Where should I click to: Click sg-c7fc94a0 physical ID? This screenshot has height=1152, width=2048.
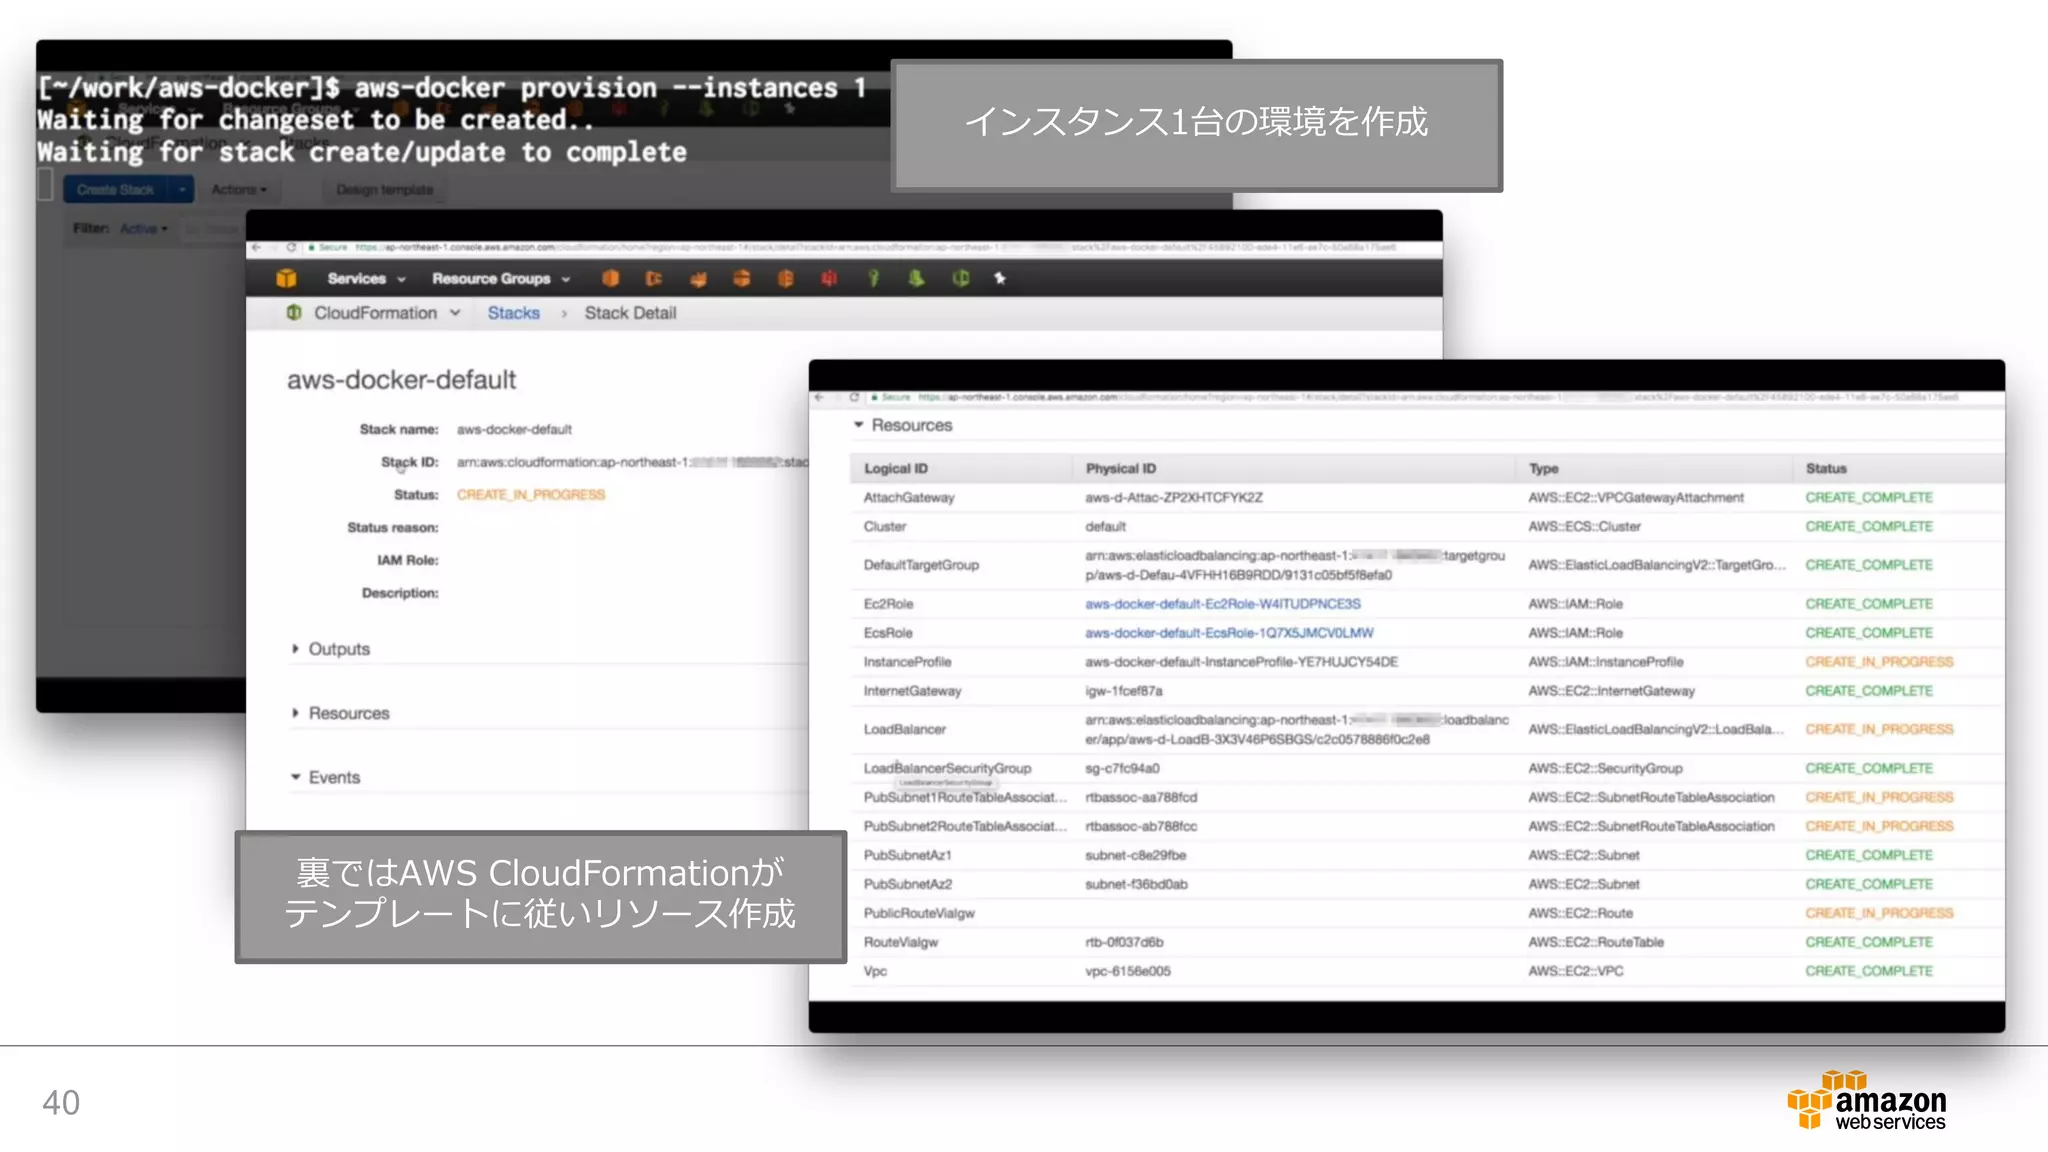pos(1122,768)
